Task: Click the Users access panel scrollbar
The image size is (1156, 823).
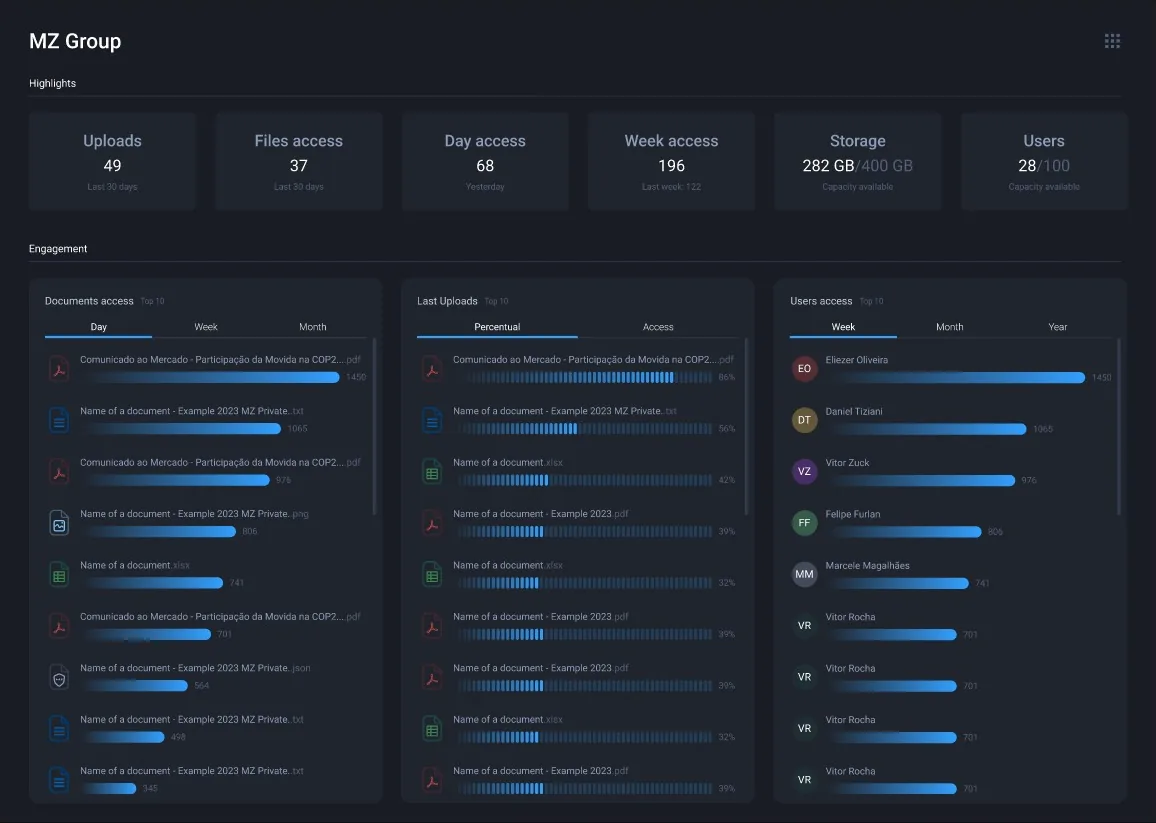Action: pyautogui.click(x=1118, y=426)
